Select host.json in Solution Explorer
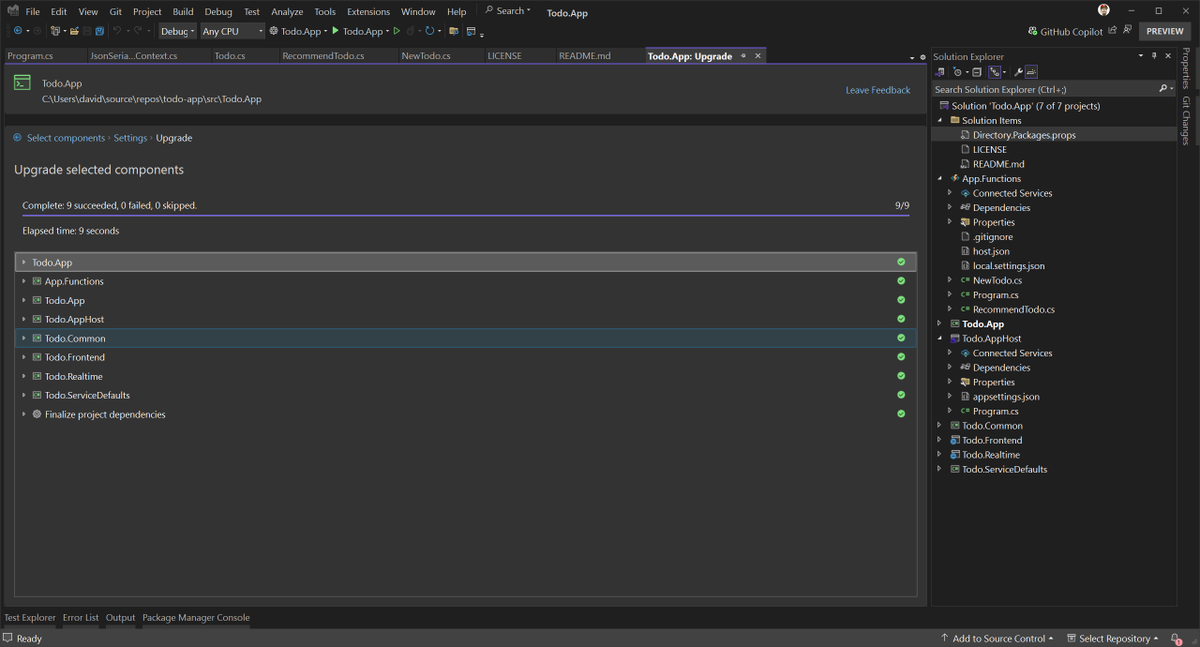The width and height of the screenshot is (1200, 647). (991, 251)
